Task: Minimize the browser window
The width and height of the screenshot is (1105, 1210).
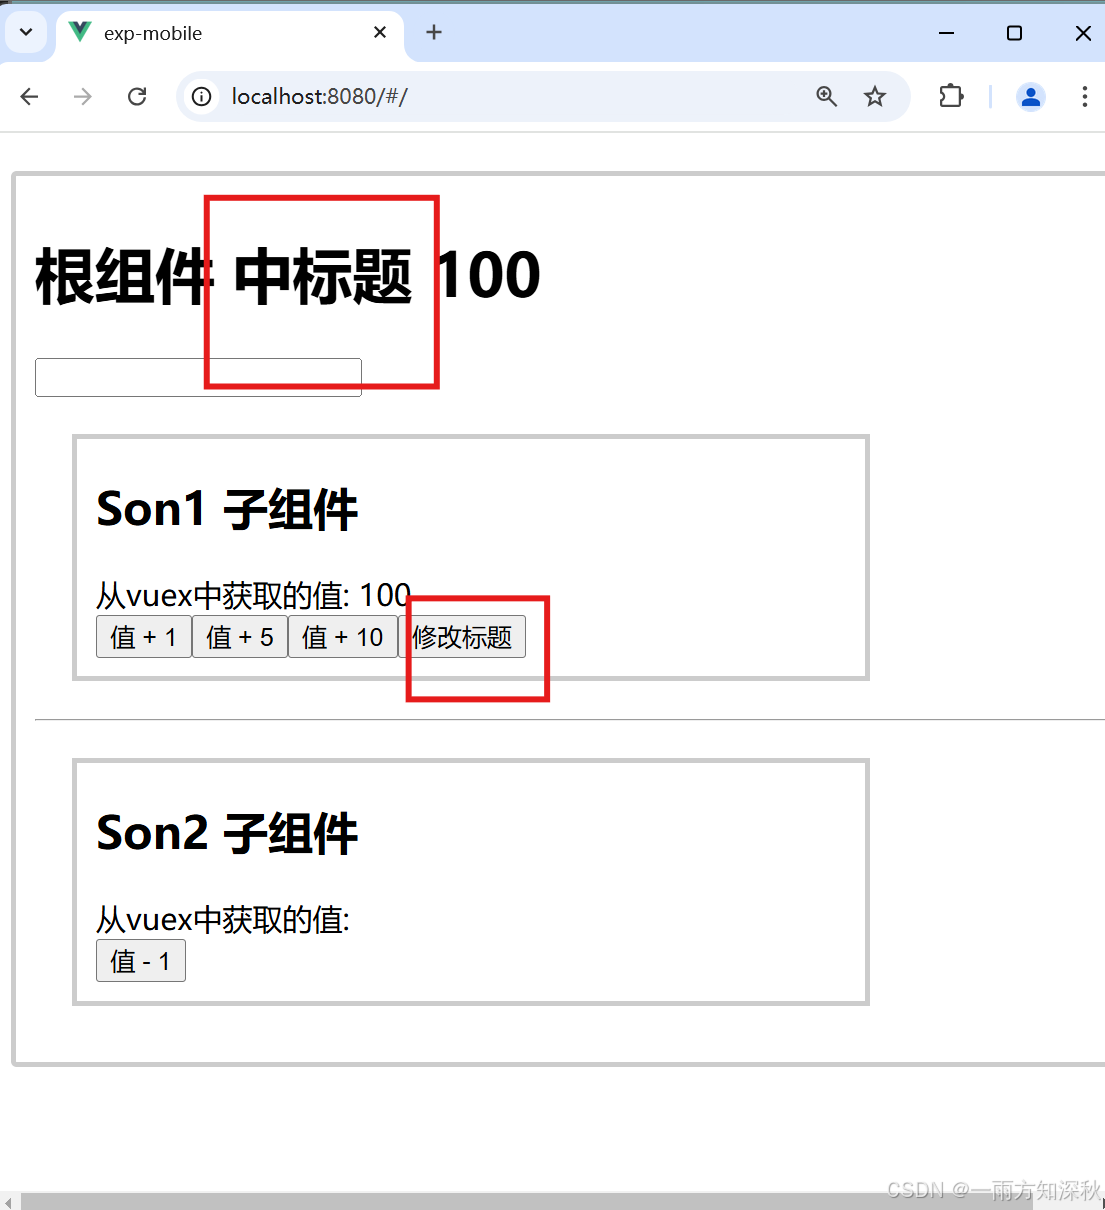Action: point(946,33)
